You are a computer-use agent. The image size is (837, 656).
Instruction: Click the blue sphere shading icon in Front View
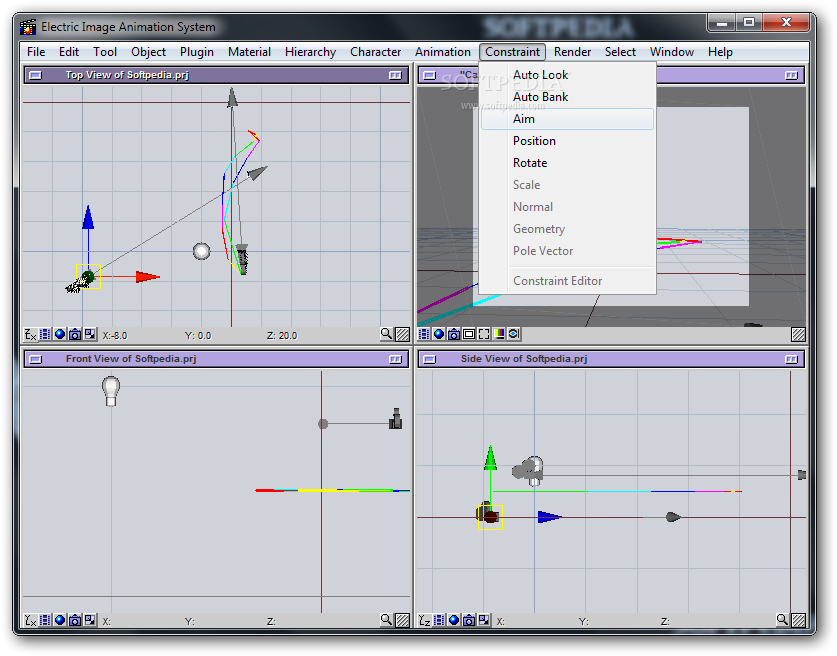[x=60, y=620]
